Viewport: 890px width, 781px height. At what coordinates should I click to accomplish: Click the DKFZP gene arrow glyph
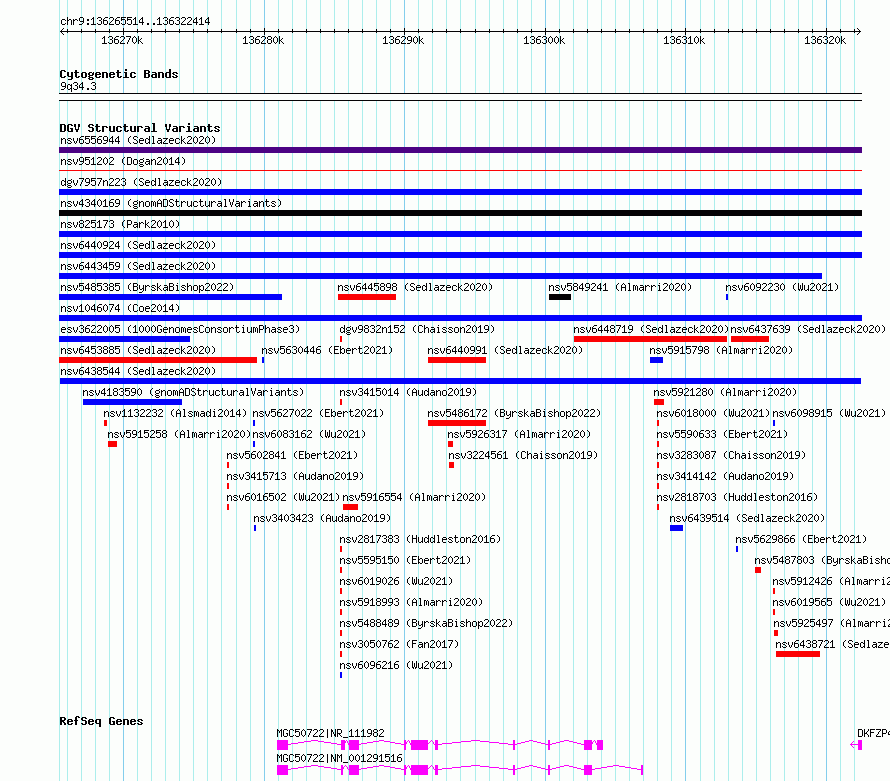(856, 745)
